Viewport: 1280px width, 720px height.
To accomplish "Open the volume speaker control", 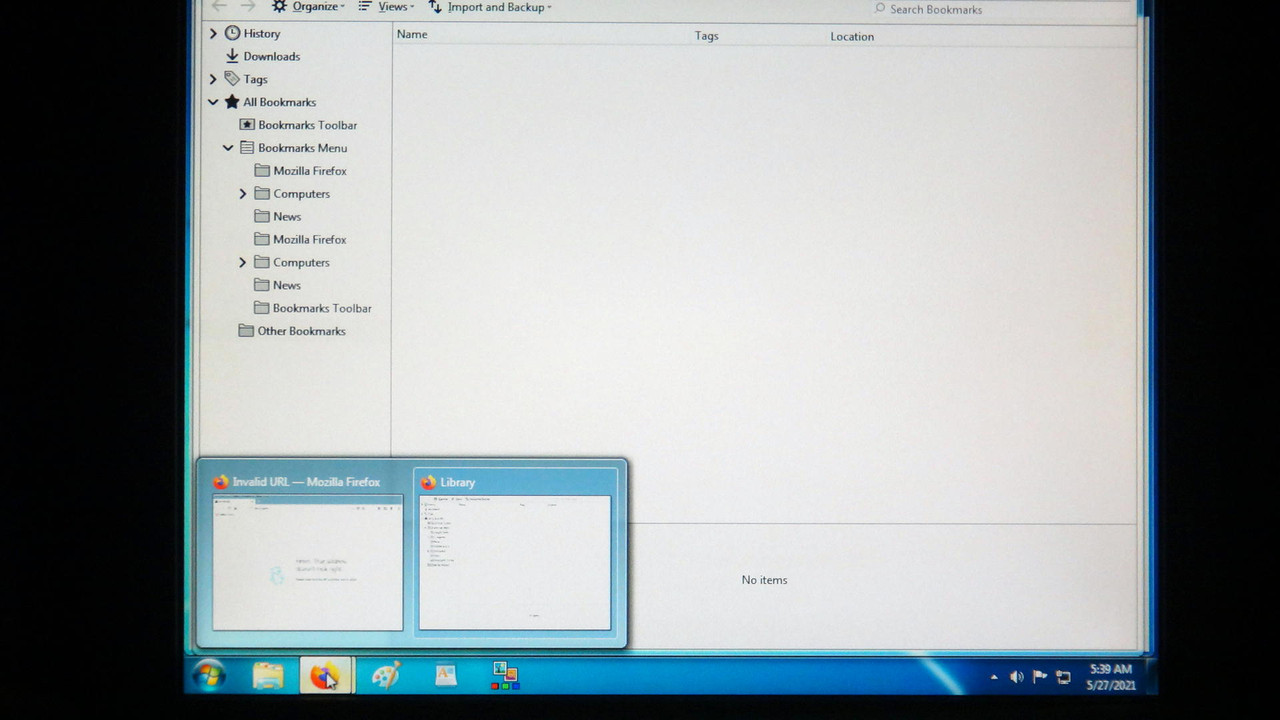I will coord(1016,677).
